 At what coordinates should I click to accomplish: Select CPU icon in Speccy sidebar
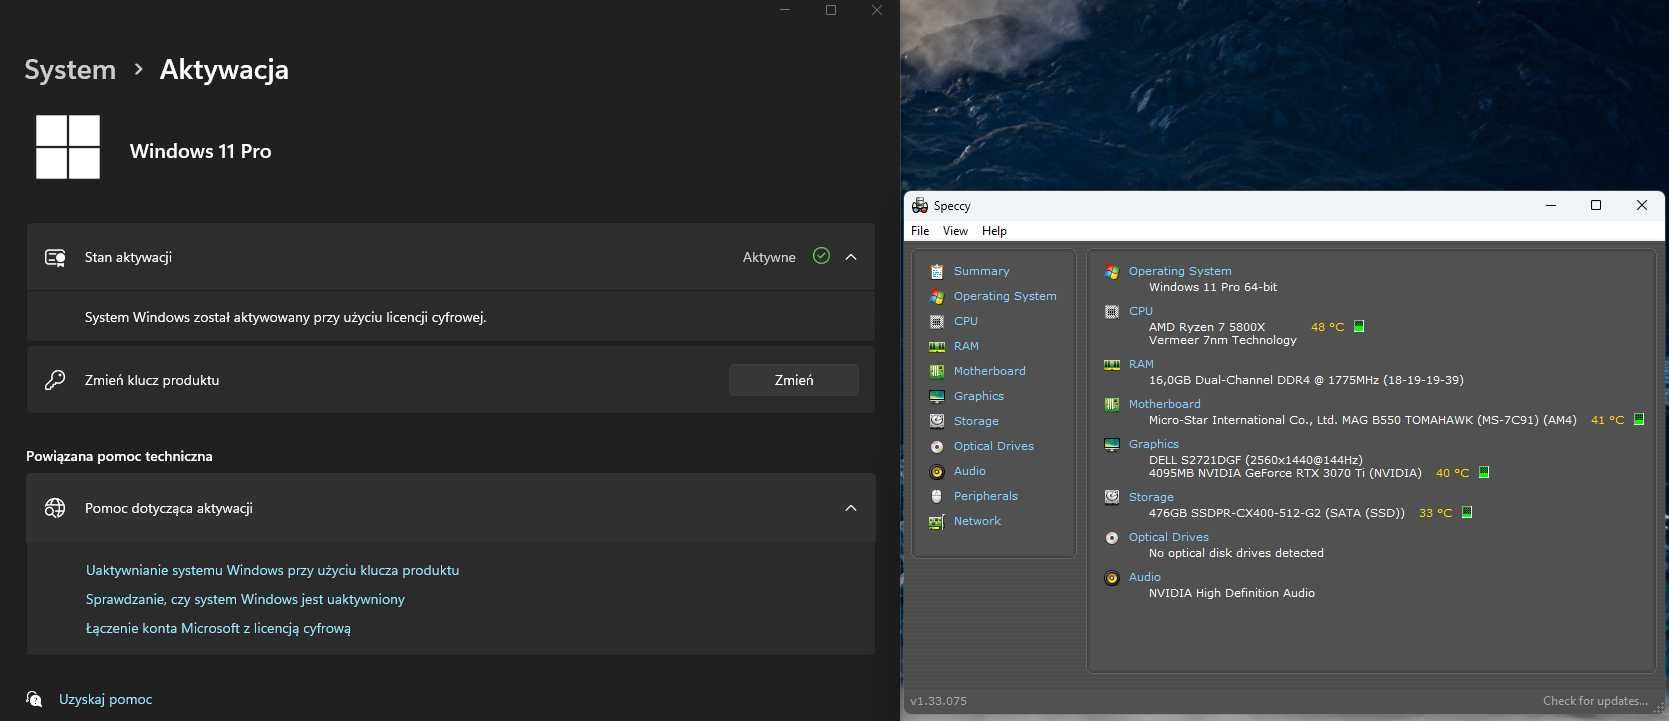937,321
